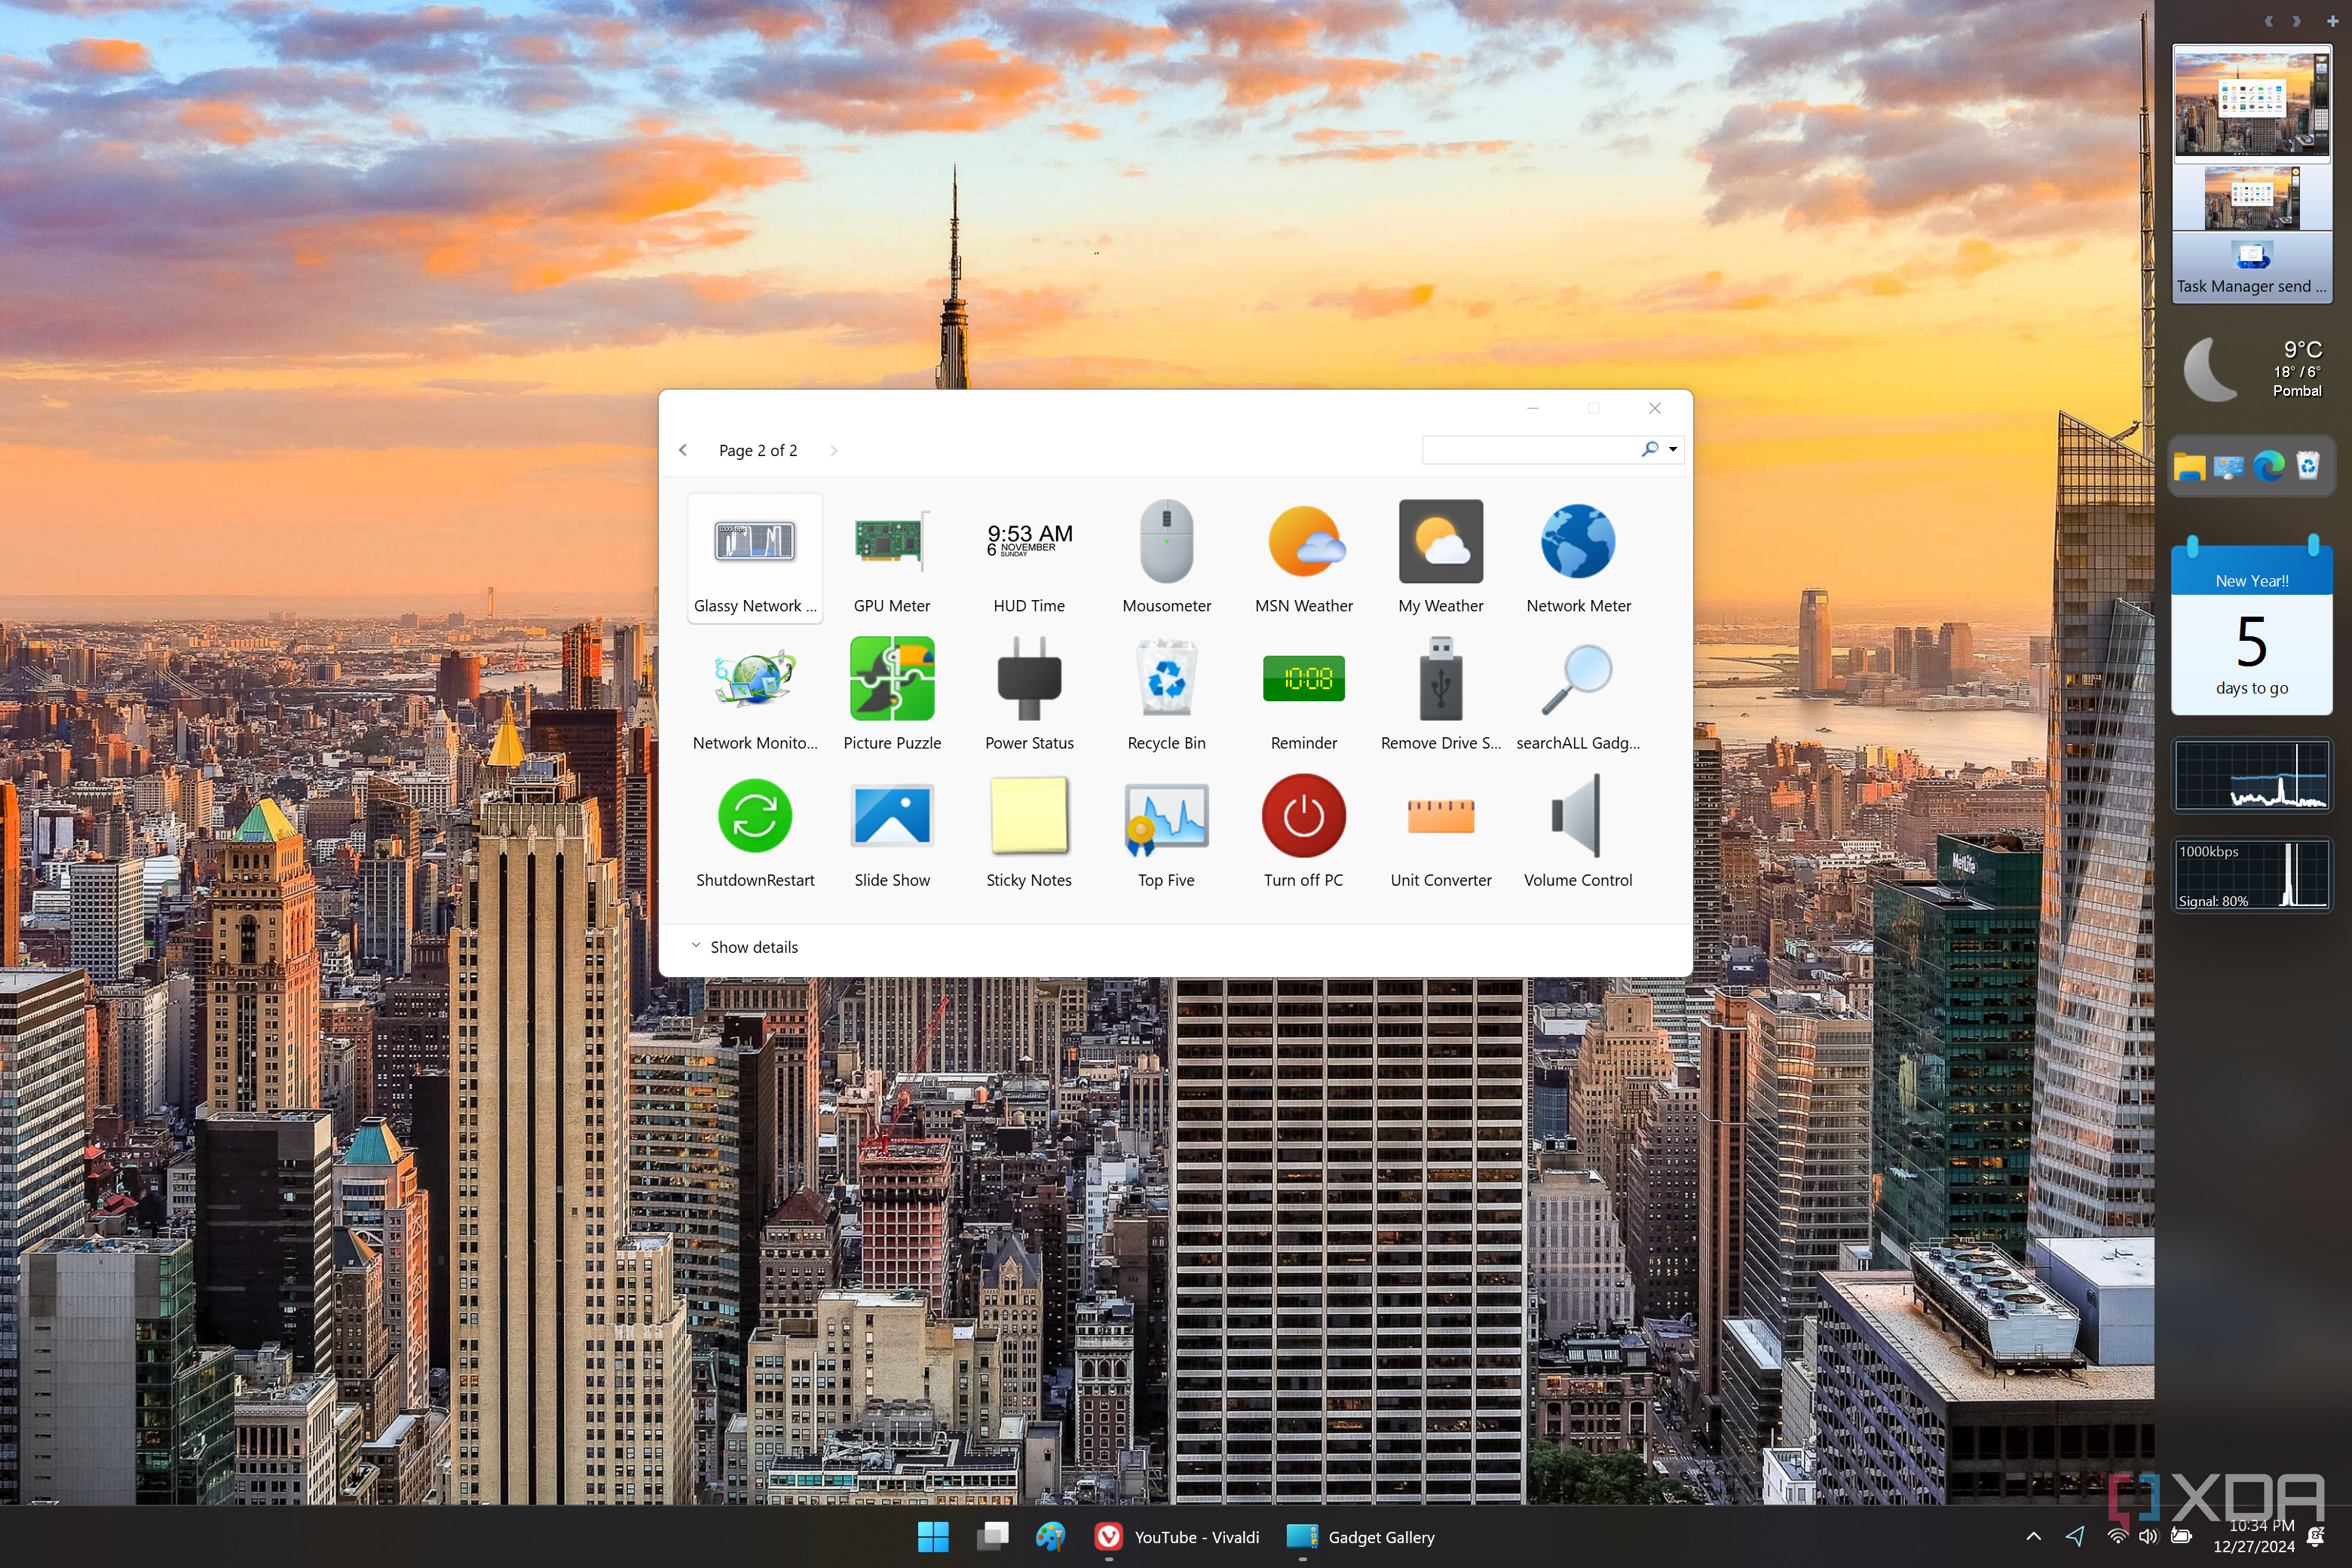This screenshot has width=2352, height=1568.
Task: Choose the Unit Converter gadget
Action: [x=1440, y=816]
